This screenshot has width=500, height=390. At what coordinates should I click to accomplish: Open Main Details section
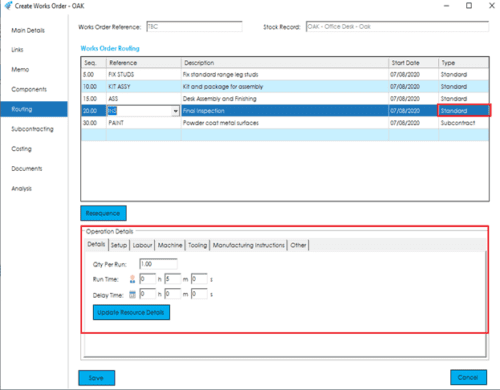[28, 30]
